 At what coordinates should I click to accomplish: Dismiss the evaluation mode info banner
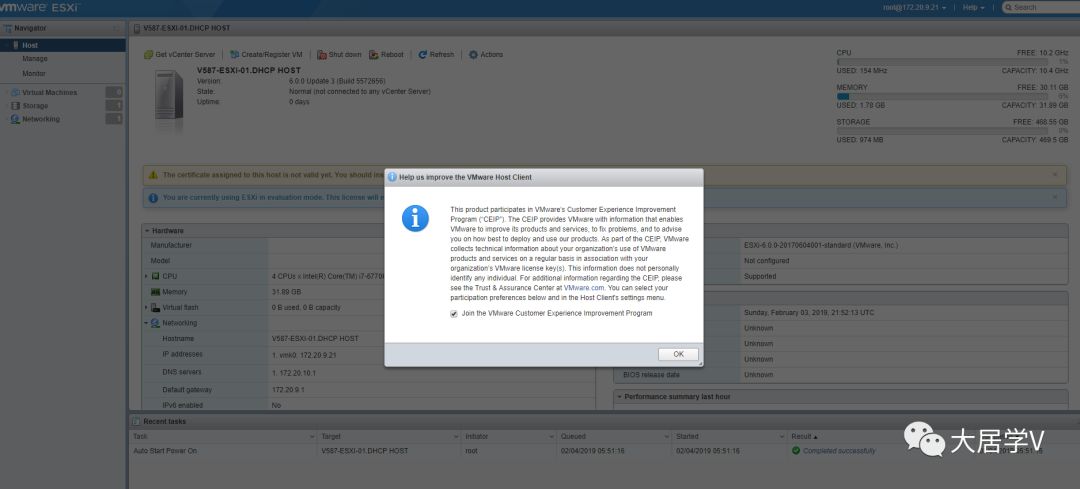pyautogui.click(x=1055, y=198)
